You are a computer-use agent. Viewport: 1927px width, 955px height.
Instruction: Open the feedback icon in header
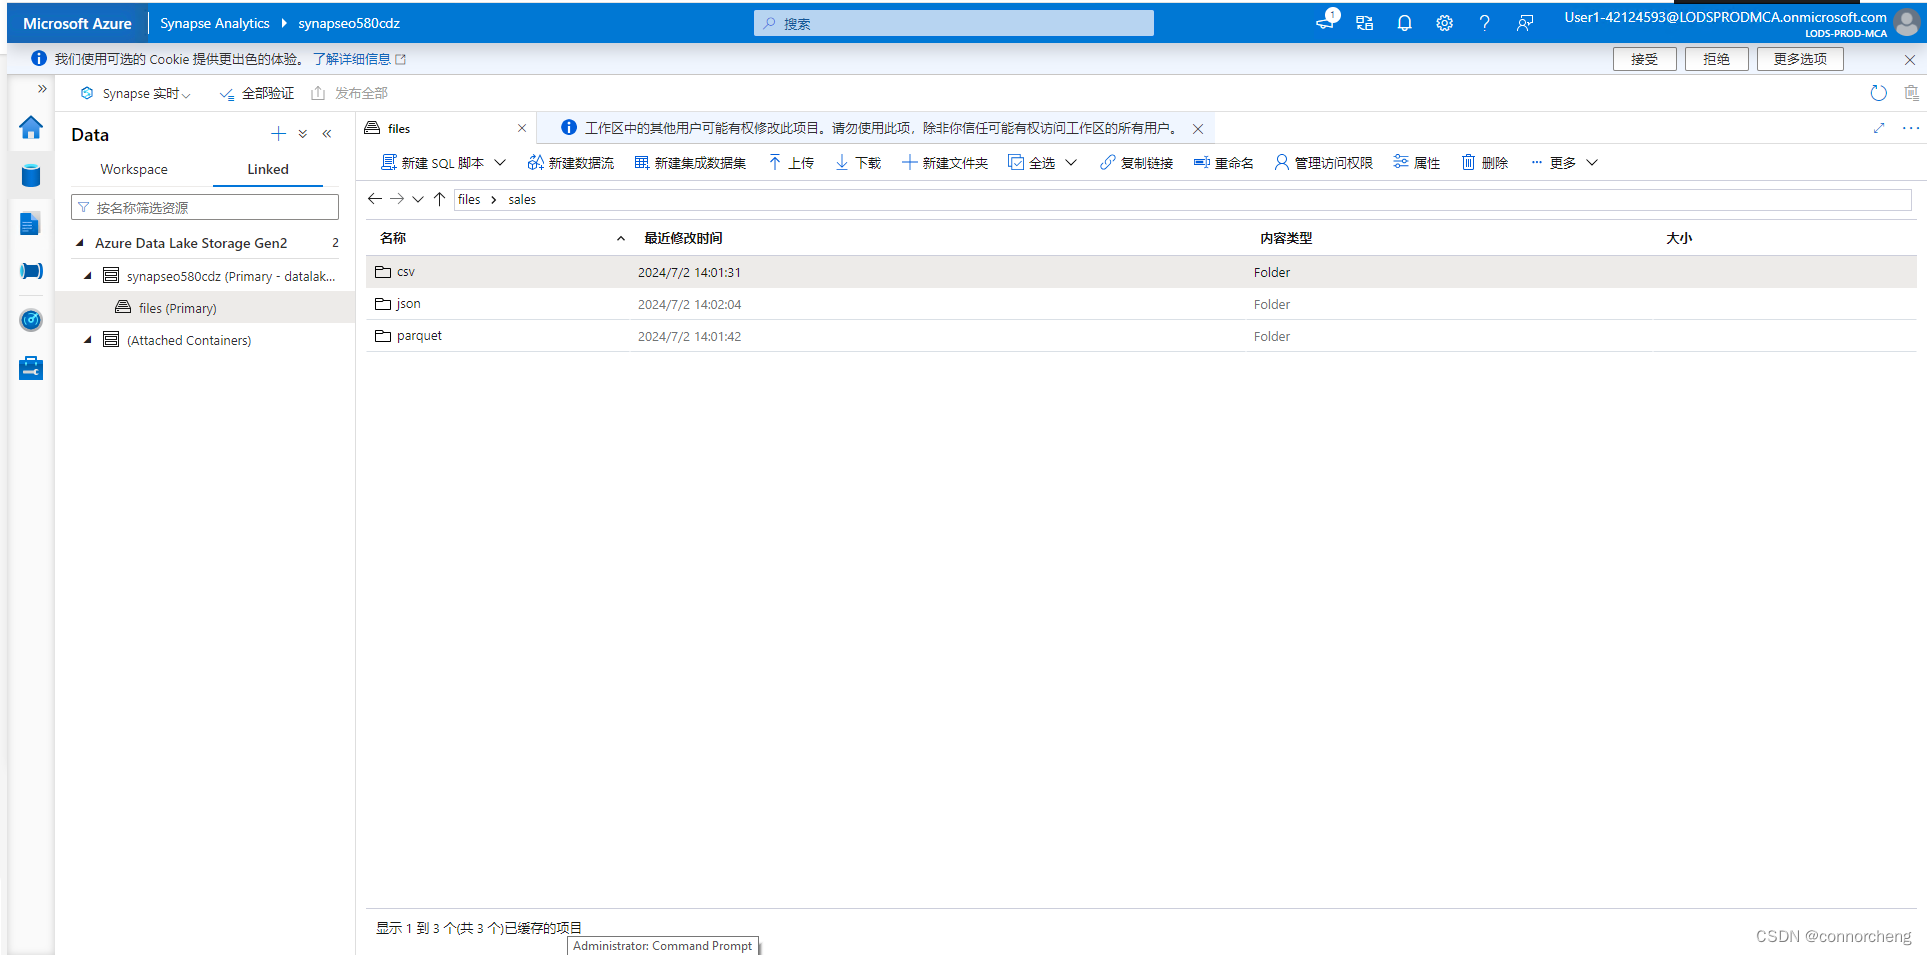(x=1524, y=23)
